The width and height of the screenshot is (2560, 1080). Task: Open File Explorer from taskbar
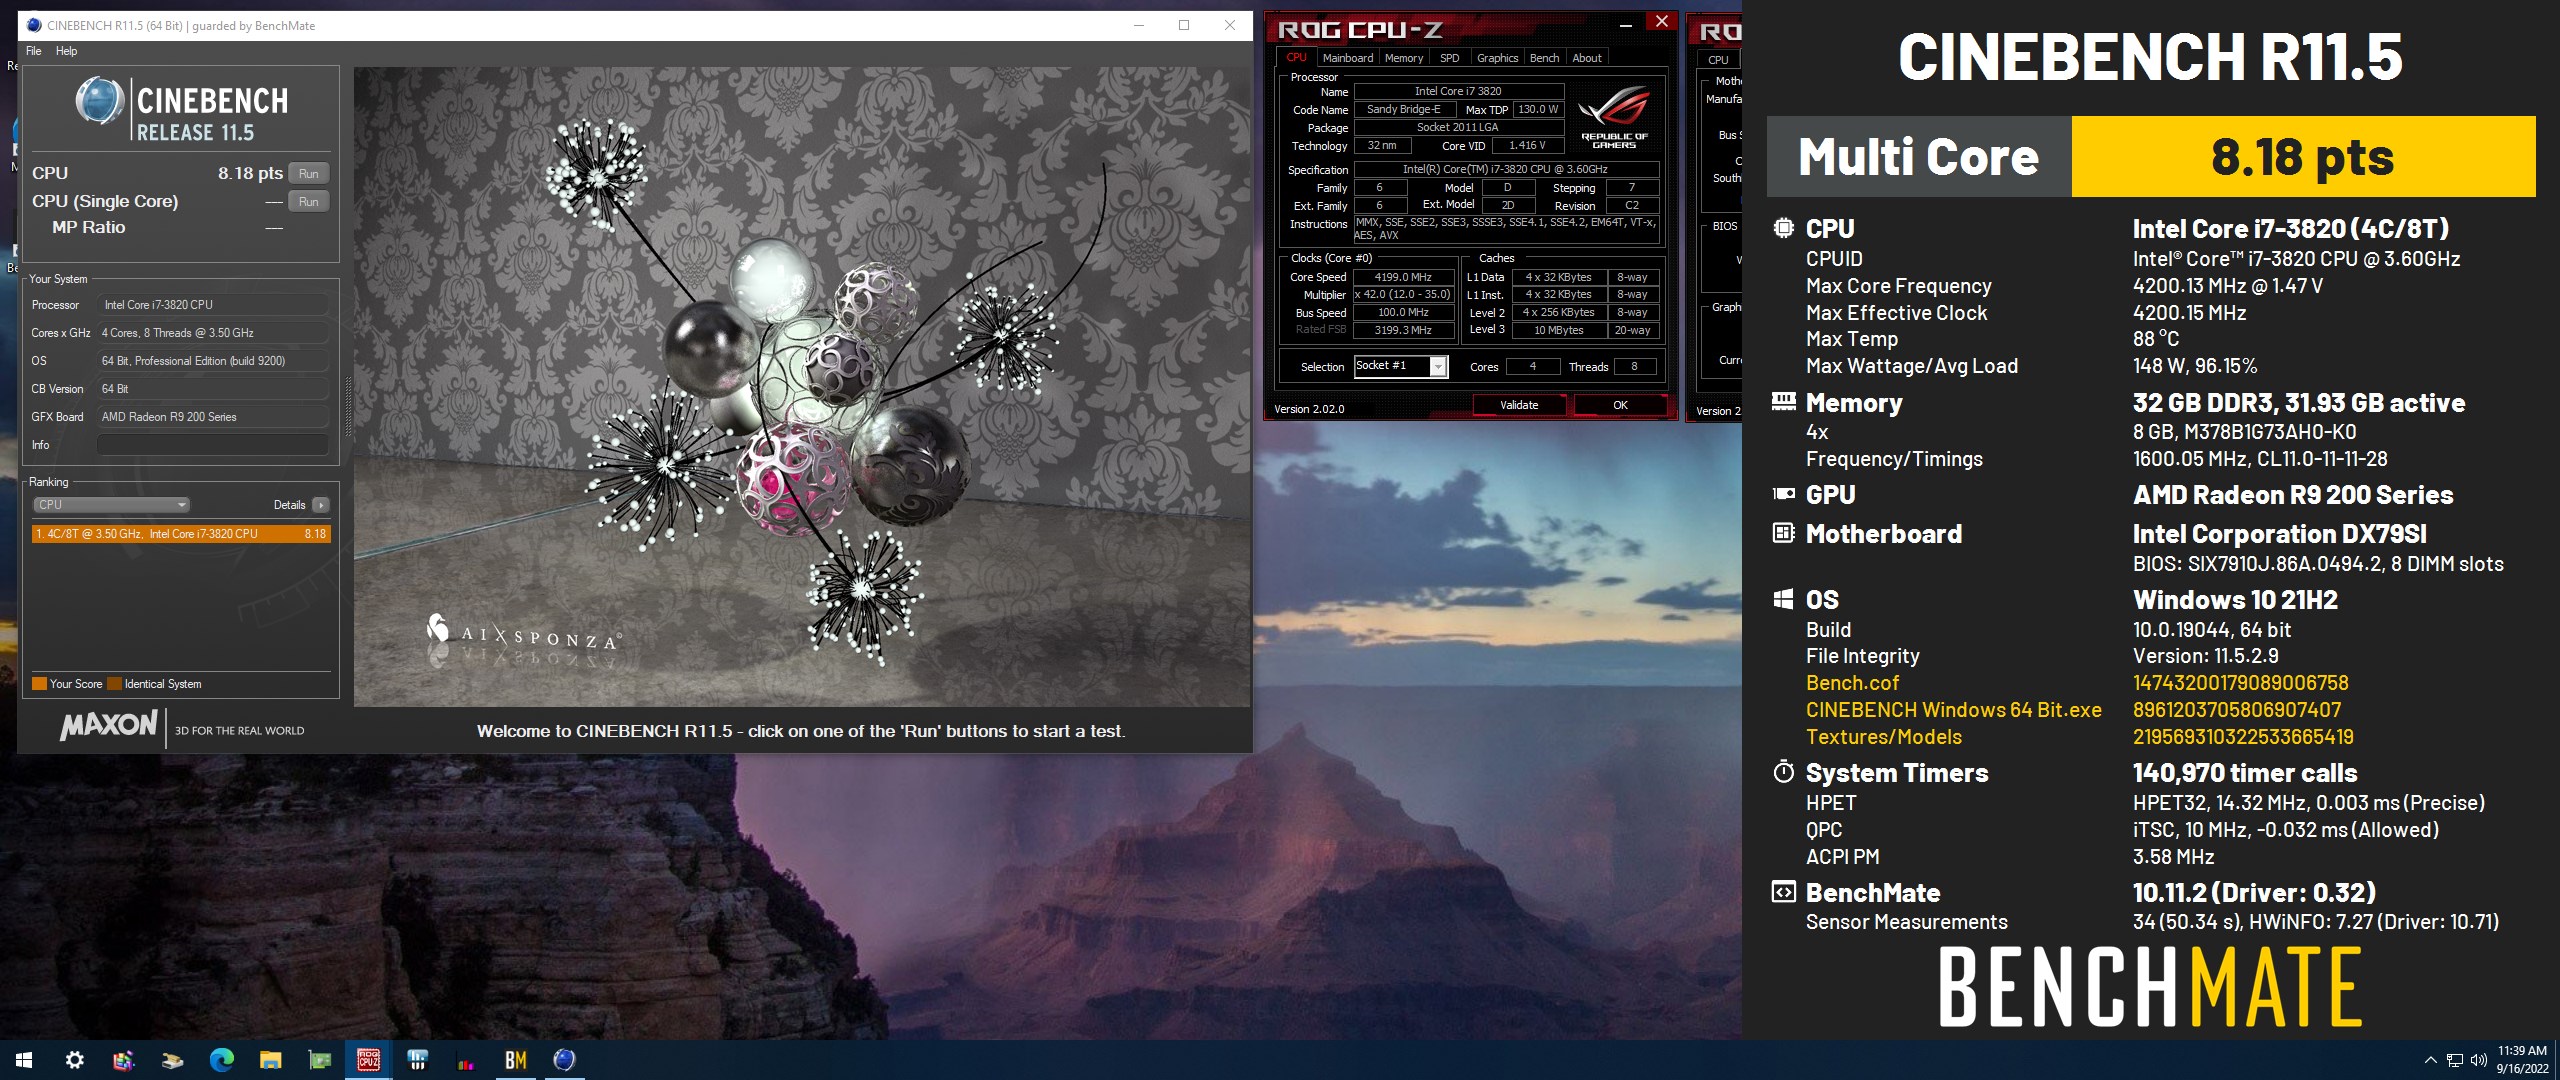click(x=270, y=1060)
